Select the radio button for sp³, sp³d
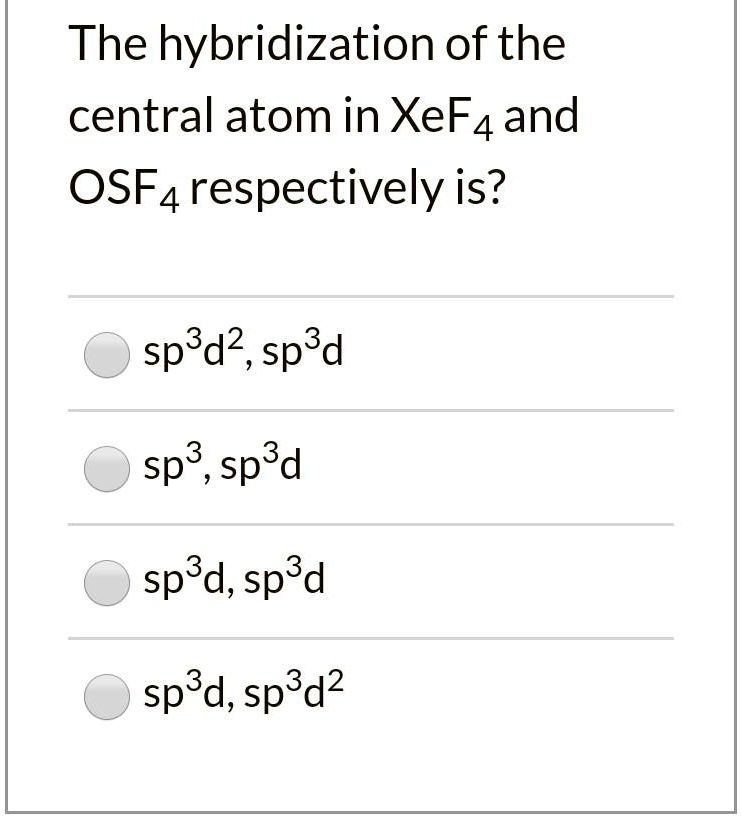The width and height of the screenshot is (741, 818). [x=106, y=466]
